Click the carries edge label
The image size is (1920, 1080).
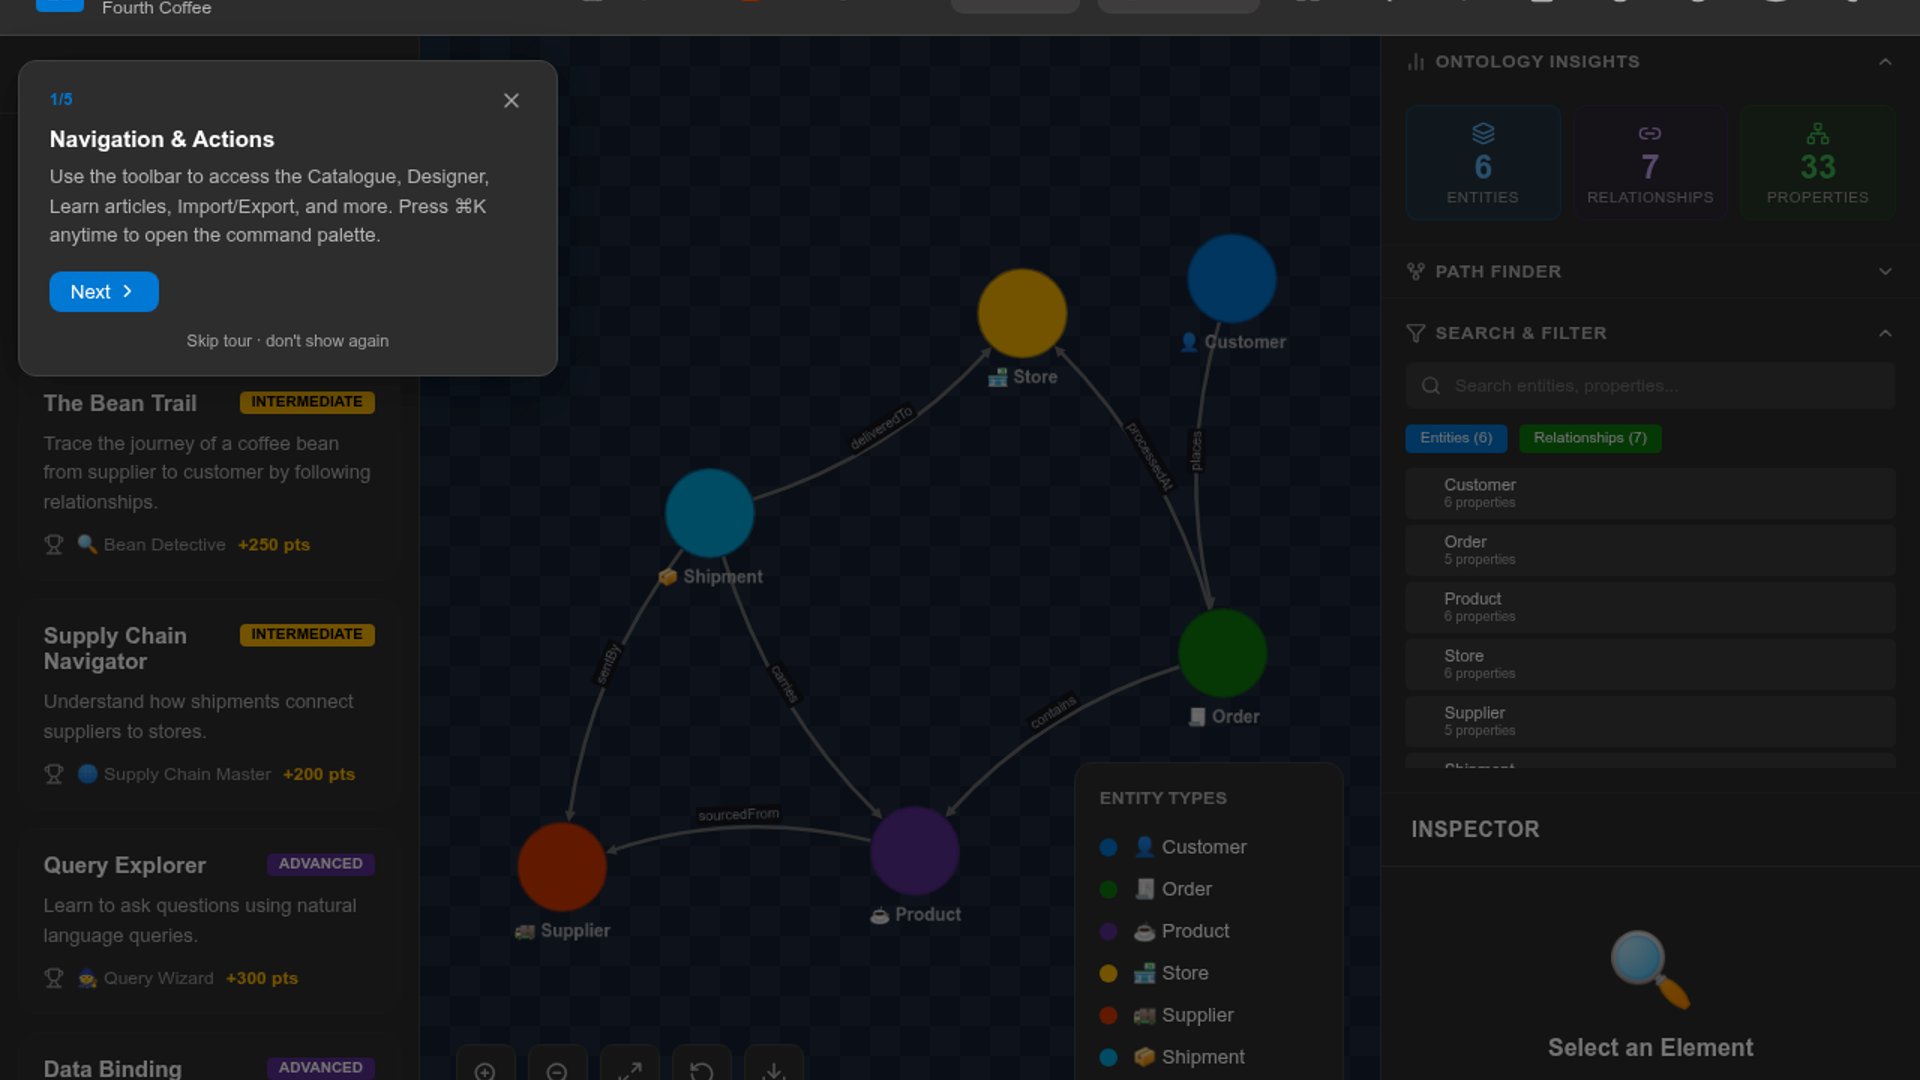point(784,684)
